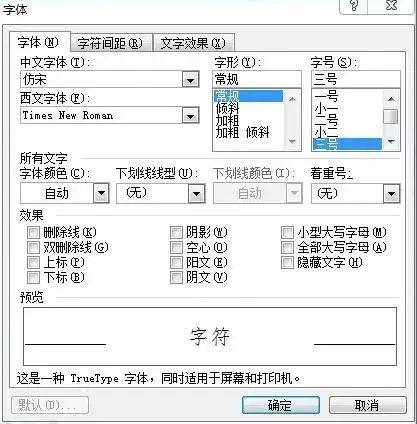Click scroll-up arrow in 字形 list
The image size is (417, 424).
pyautogui.click(x=292, y=99)
